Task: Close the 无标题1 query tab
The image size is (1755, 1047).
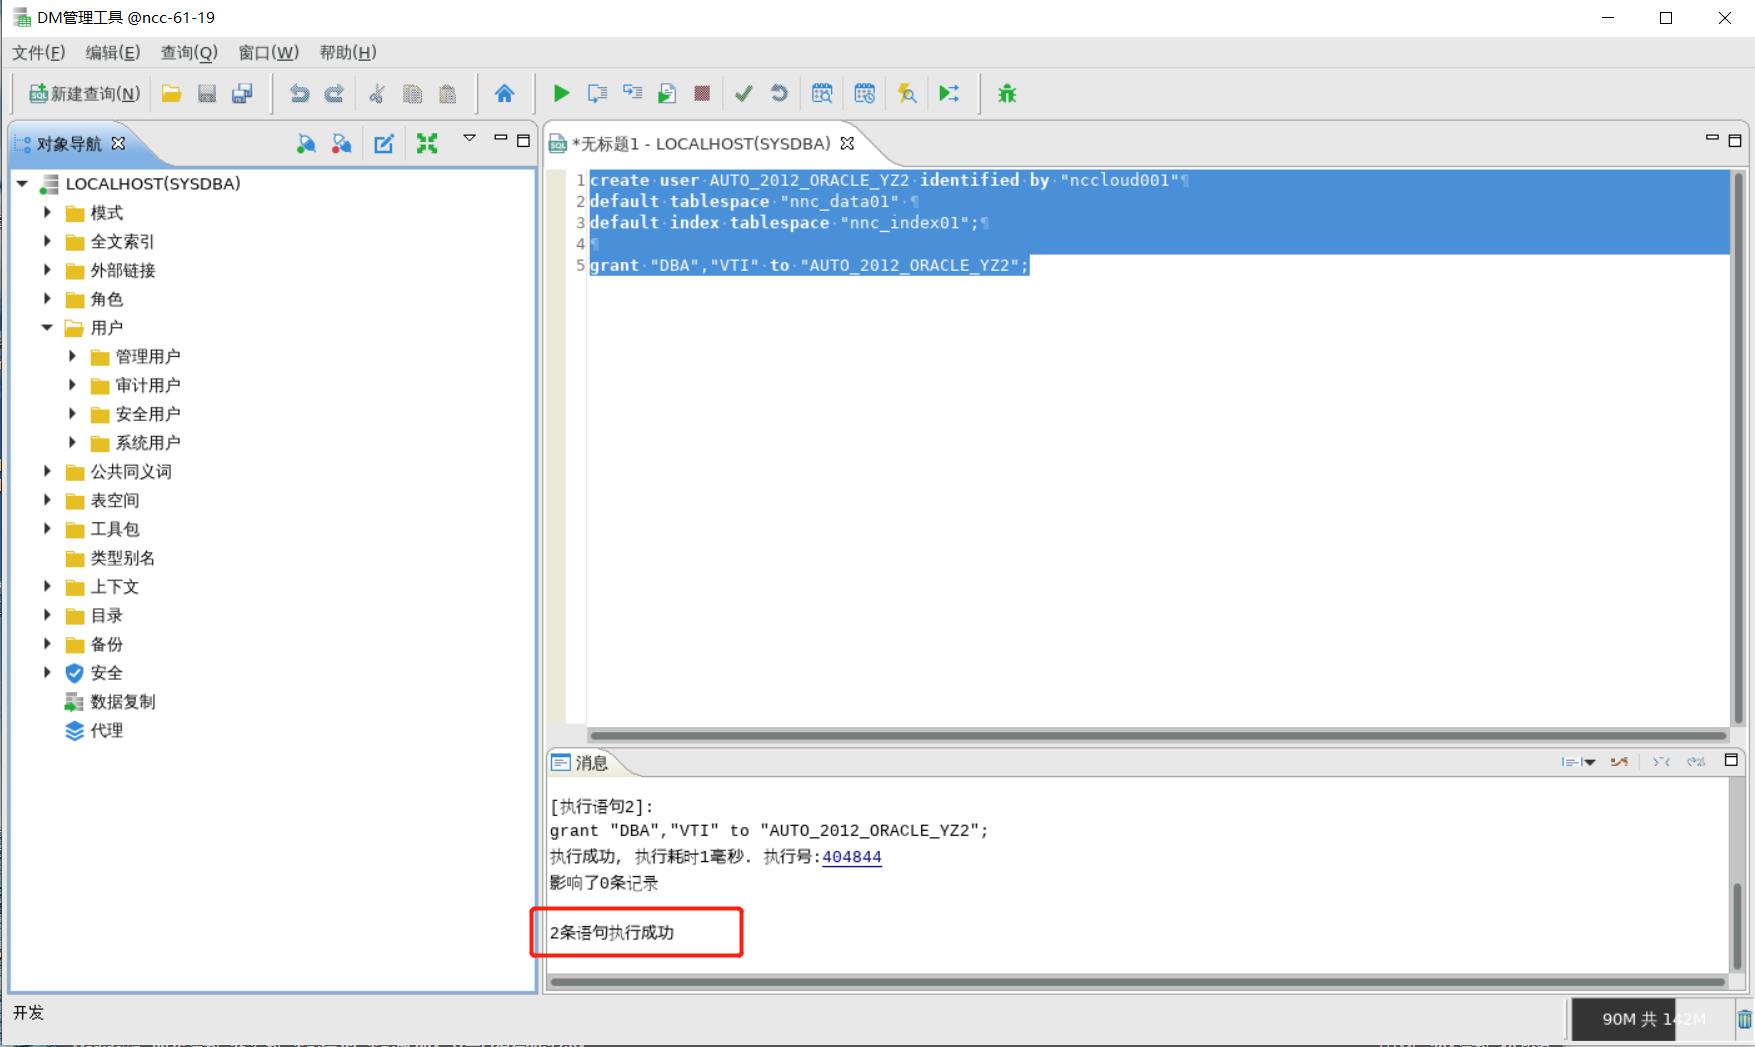Action: (847, 143)
